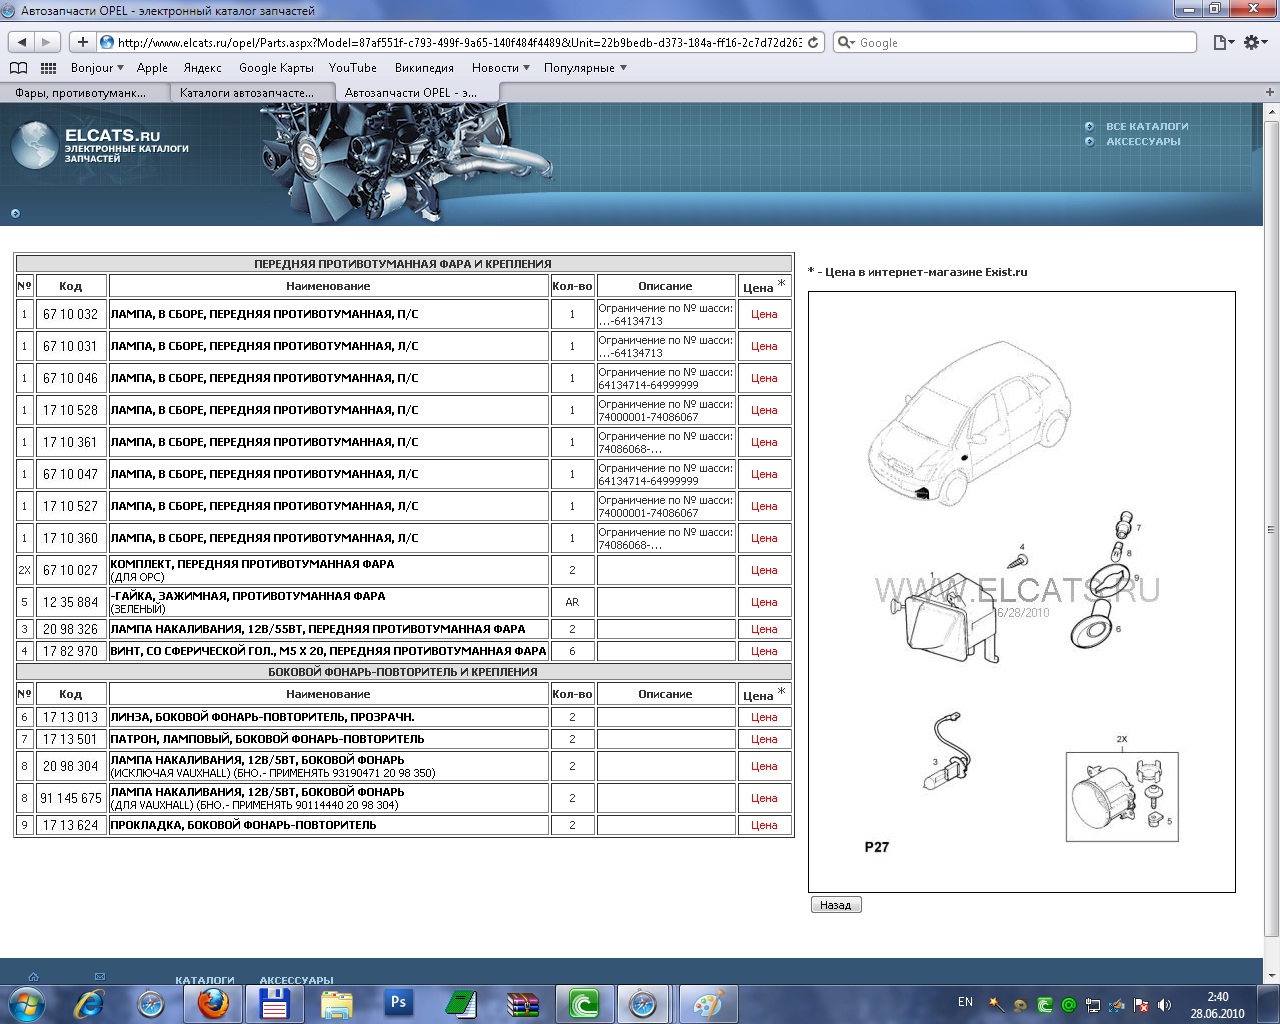Click the small mail envelope icon in footer
Viewport: 1280px width, 1024px height.
click(100, 976)
